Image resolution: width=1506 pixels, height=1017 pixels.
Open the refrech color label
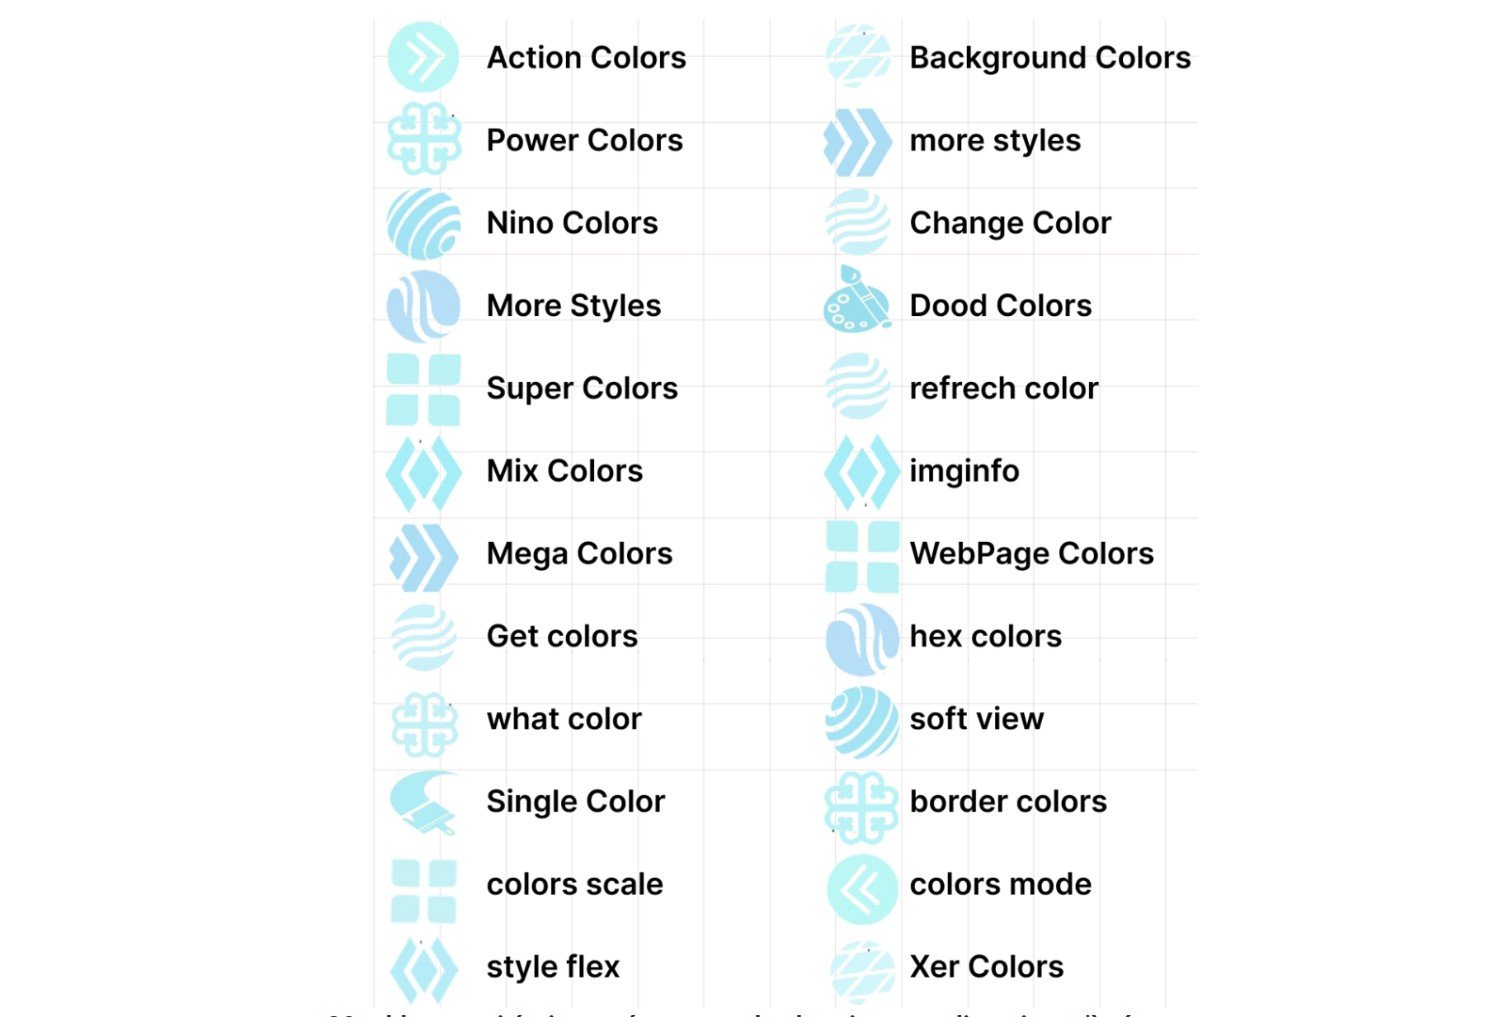tap(1003, 388)
